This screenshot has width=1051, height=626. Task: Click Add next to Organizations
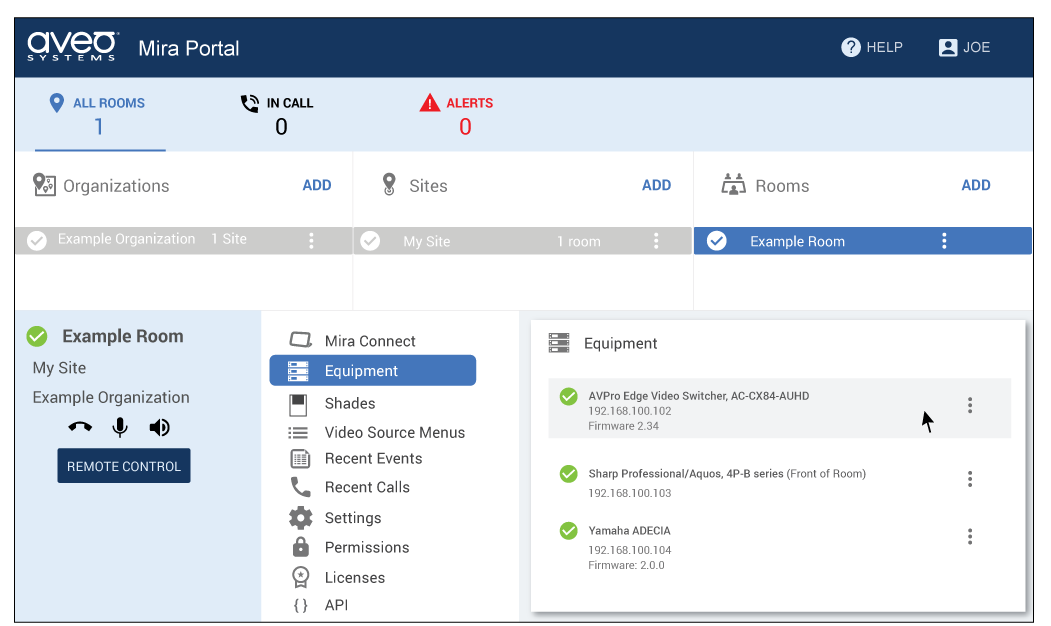pyautogui.click(x=316, y=185)
